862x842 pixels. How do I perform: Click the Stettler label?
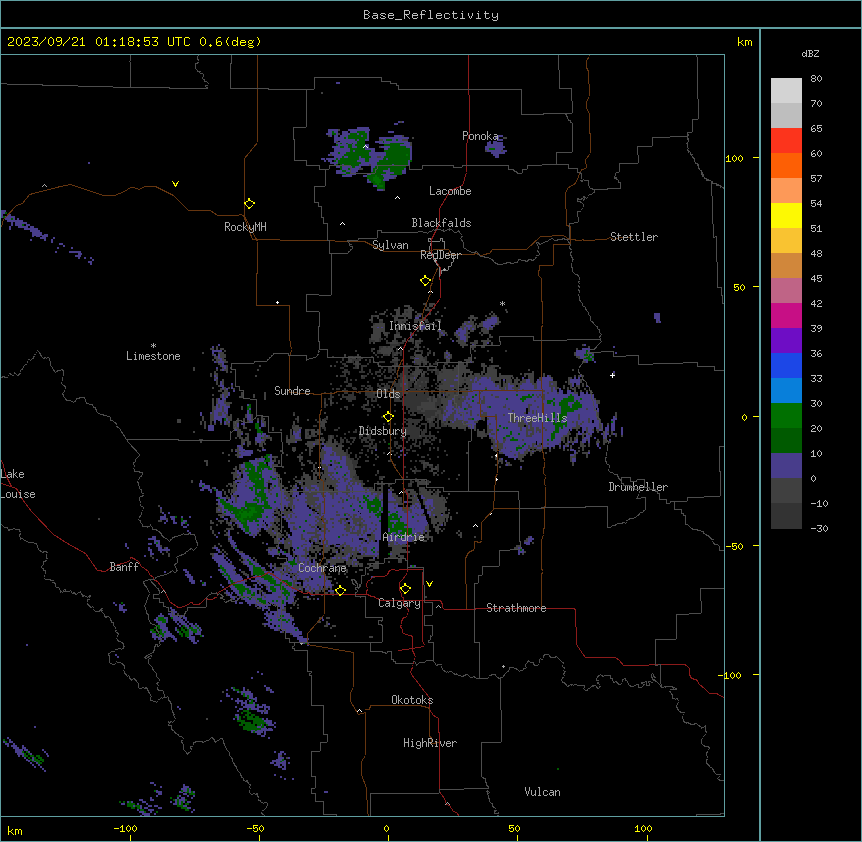pos(634,237)
